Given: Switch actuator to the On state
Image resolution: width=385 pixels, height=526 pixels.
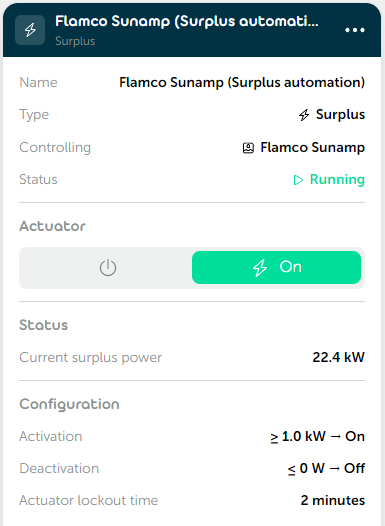Looking at the screenshot, I should click(x=276, y=267).
